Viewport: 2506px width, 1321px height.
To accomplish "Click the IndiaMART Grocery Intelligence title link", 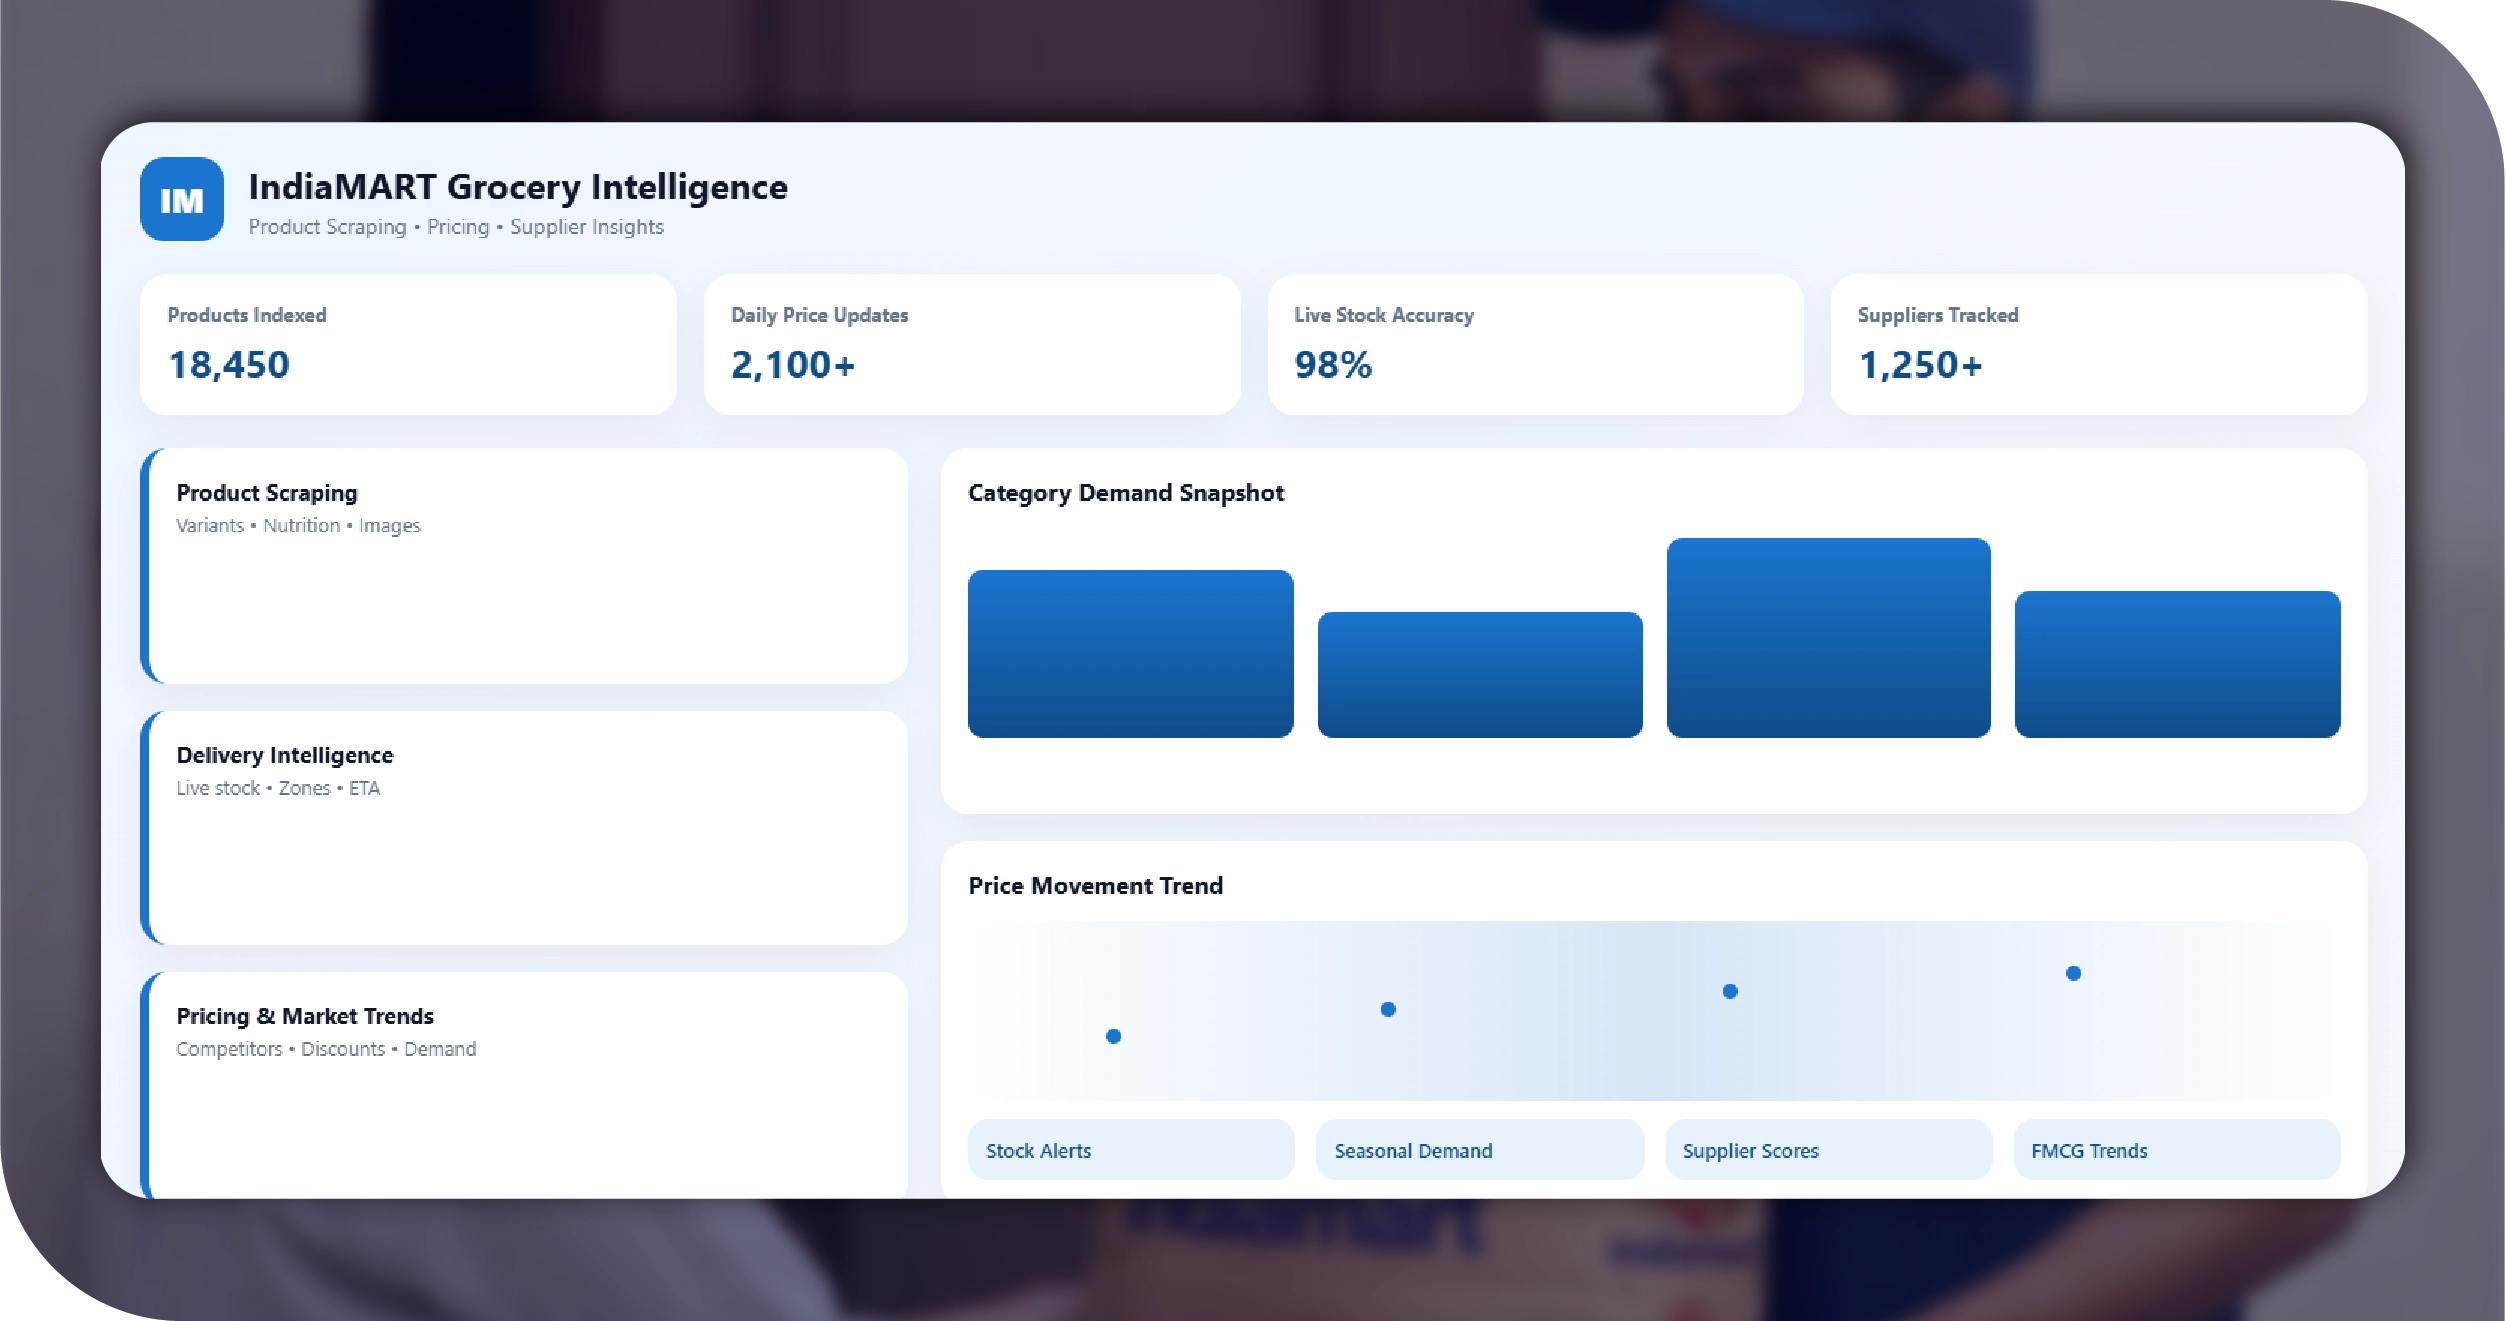I will pos(518,187).
